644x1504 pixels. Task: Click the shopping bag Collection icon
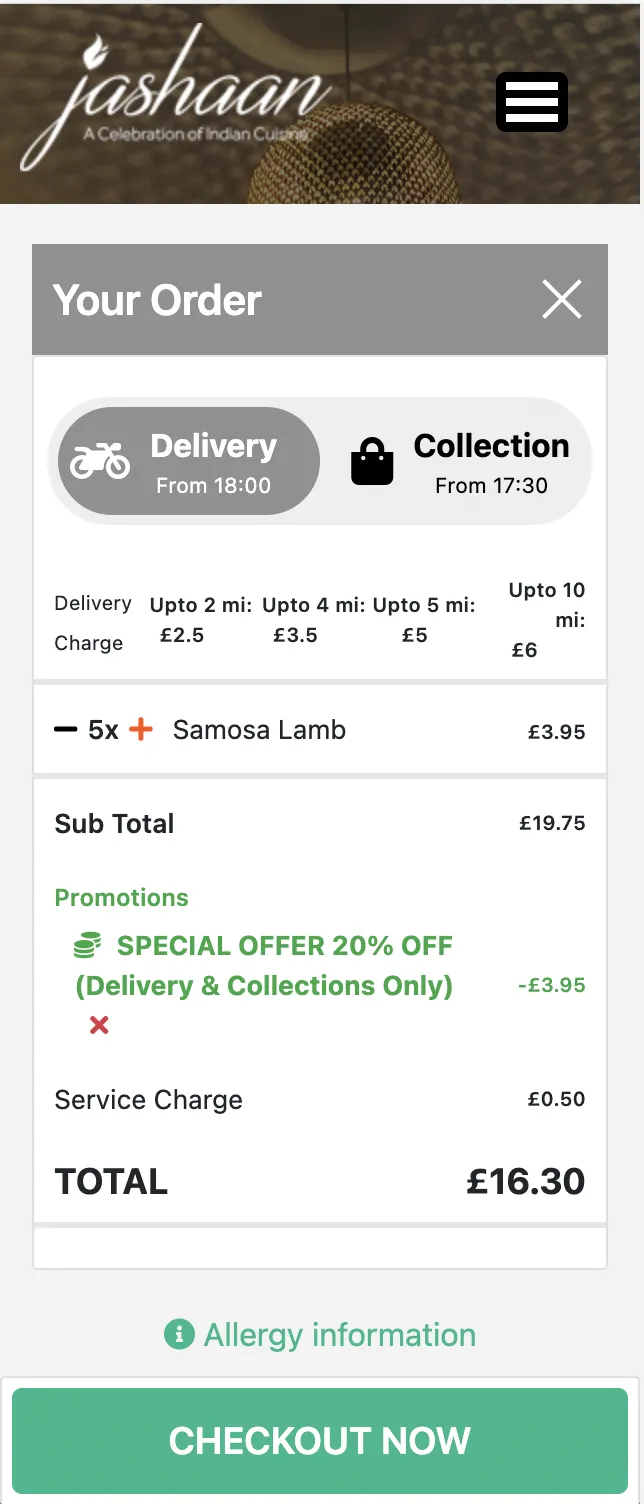pos(371,459)
